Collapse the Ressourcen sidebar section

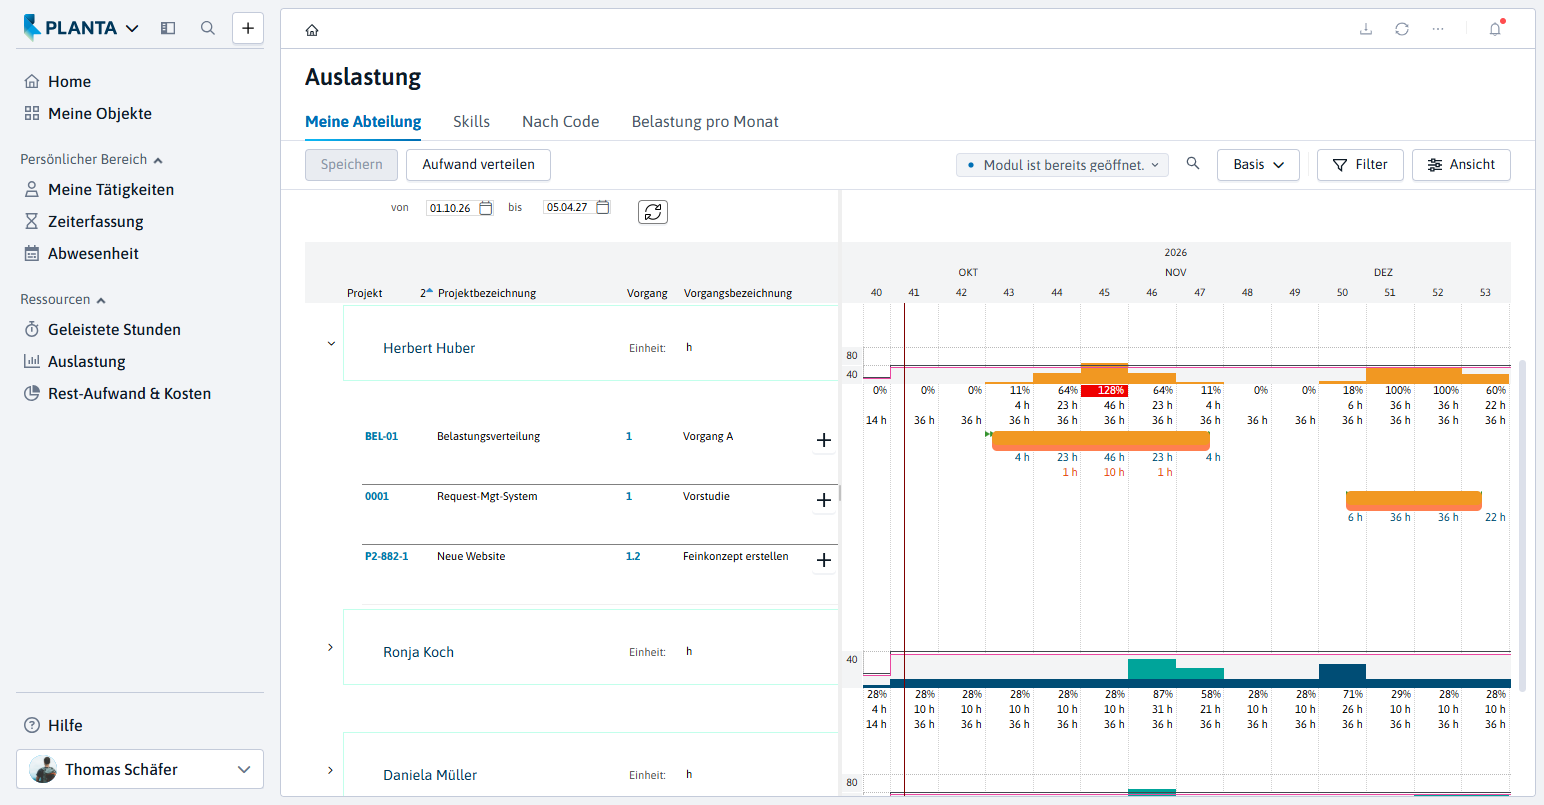coord(101,300)
